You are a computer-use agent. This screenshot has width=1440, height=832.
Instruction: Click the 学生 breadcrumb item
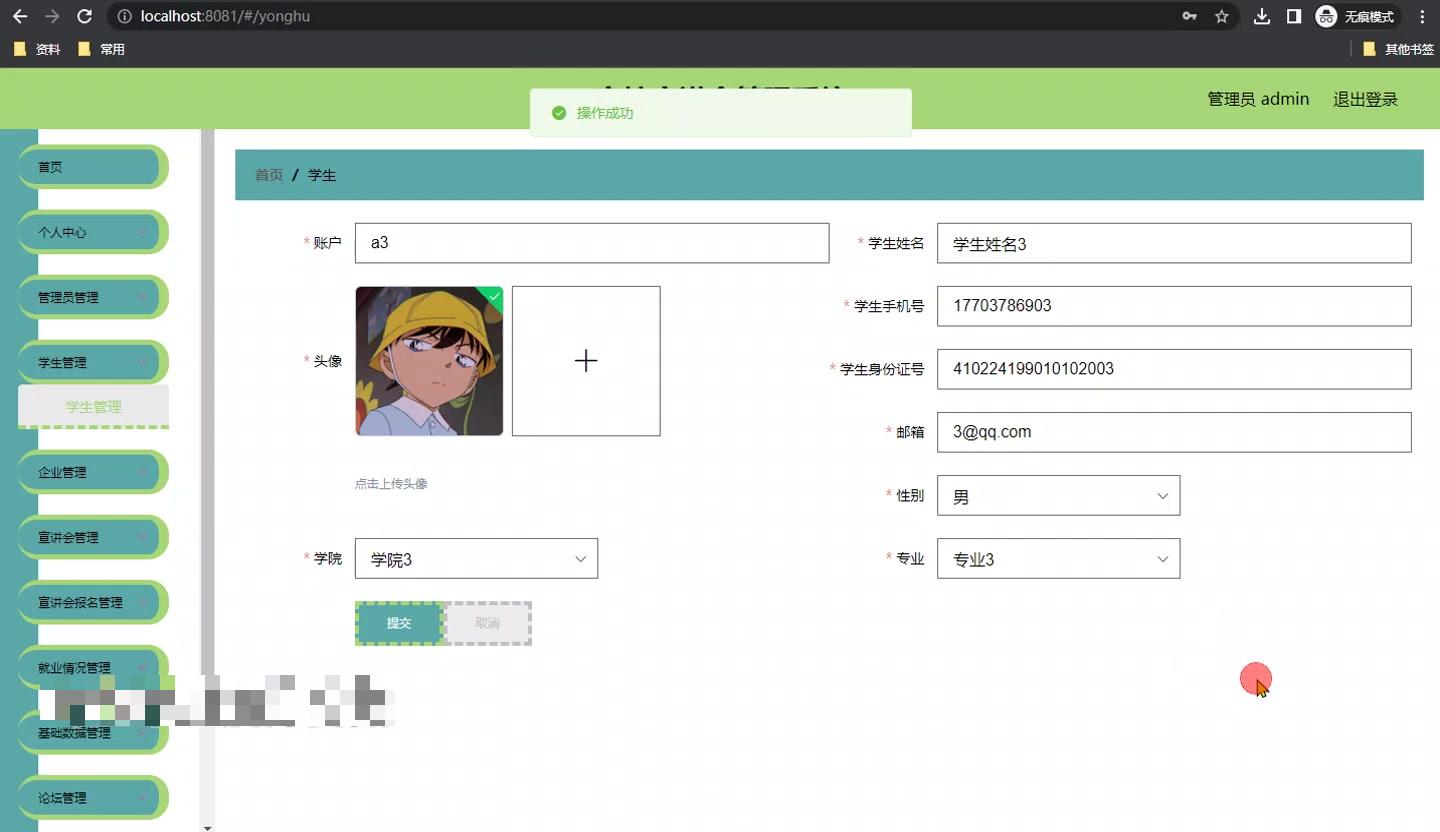pyautogui.click(x=322, y=175)
